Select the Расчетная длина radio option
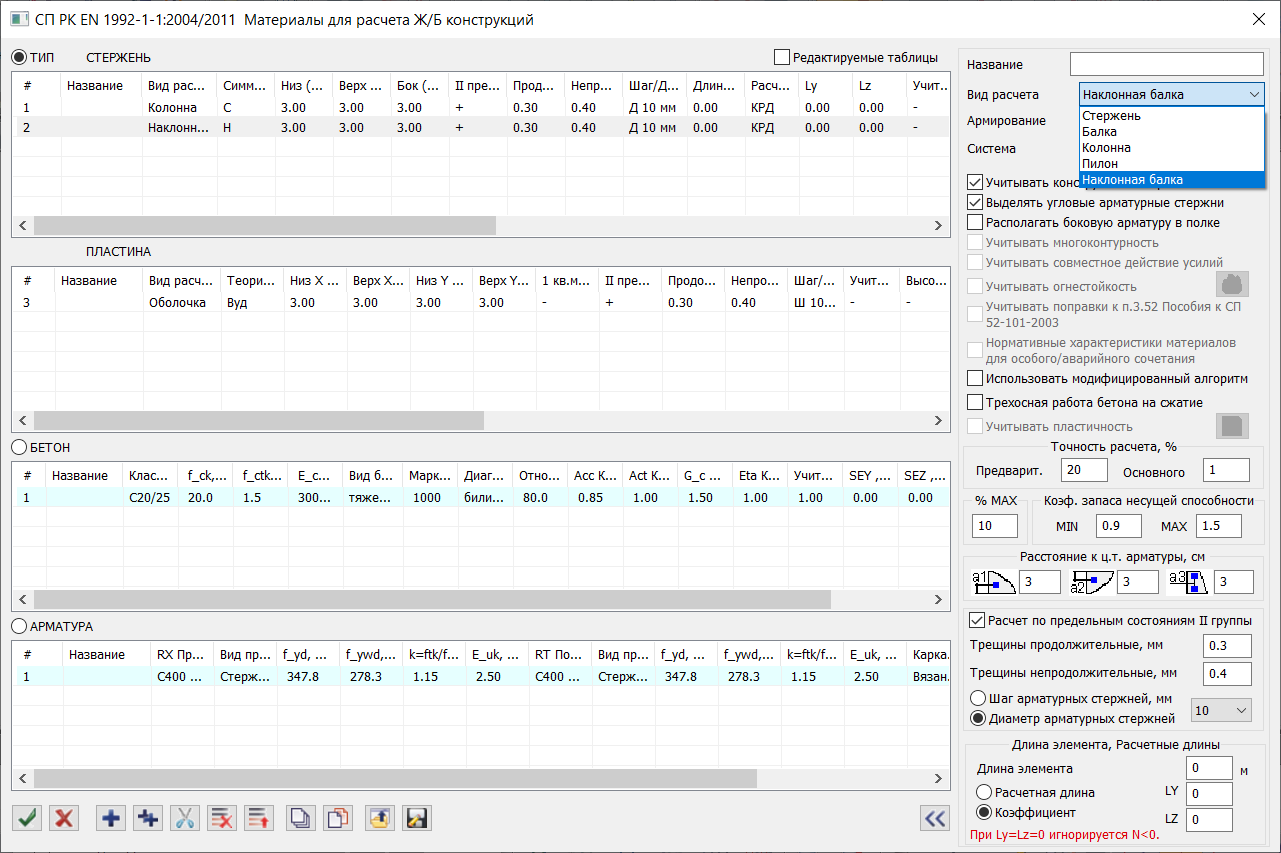Screen dimensions: 1281x853 [x=984, y=792]
